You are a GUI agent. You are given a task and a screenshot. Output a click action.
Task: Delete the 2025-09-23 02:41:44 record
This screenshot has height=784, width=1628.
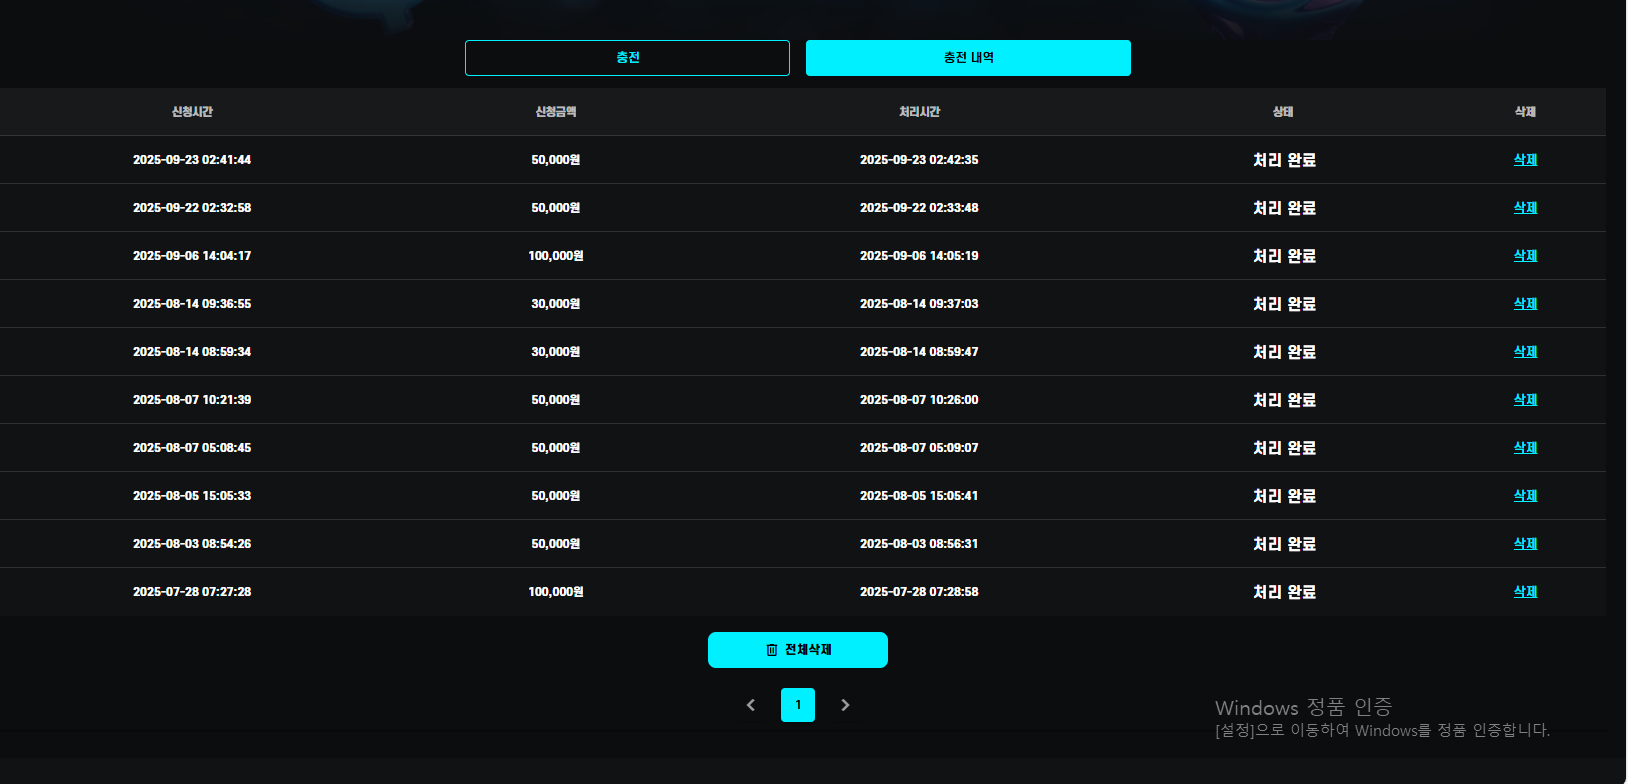click(x=1525, y=160)
